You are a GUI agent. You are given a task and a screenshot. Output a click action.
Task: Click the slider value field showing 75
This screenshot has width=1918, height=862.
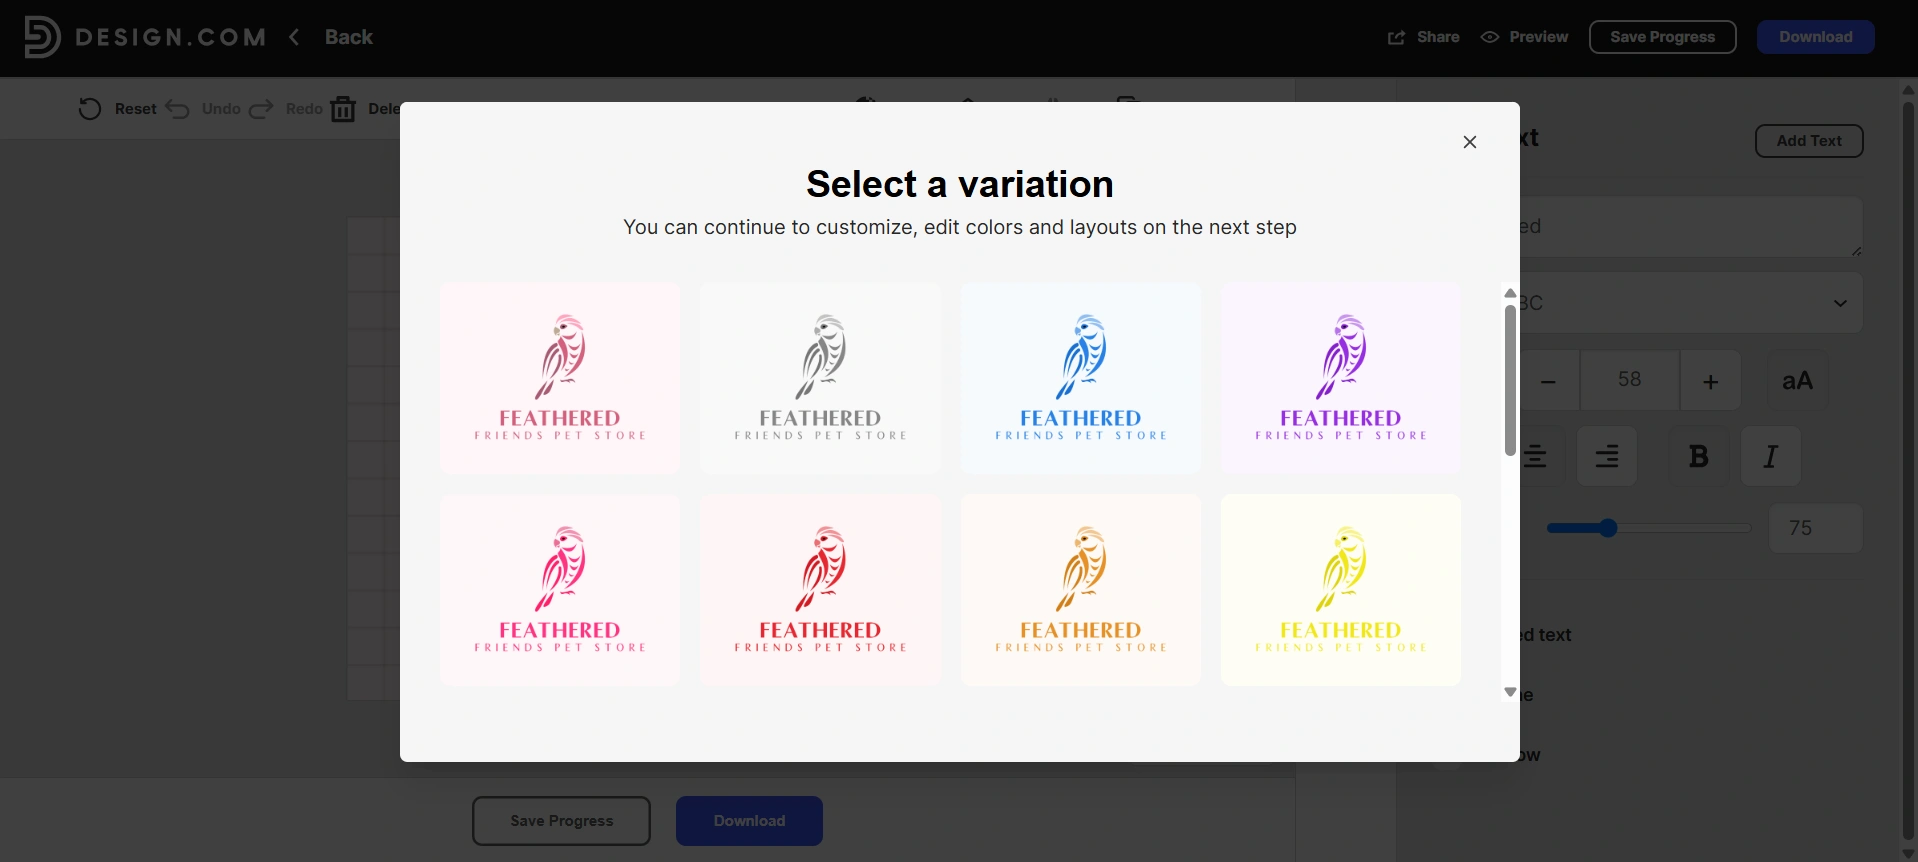(x=1815, y=528)
